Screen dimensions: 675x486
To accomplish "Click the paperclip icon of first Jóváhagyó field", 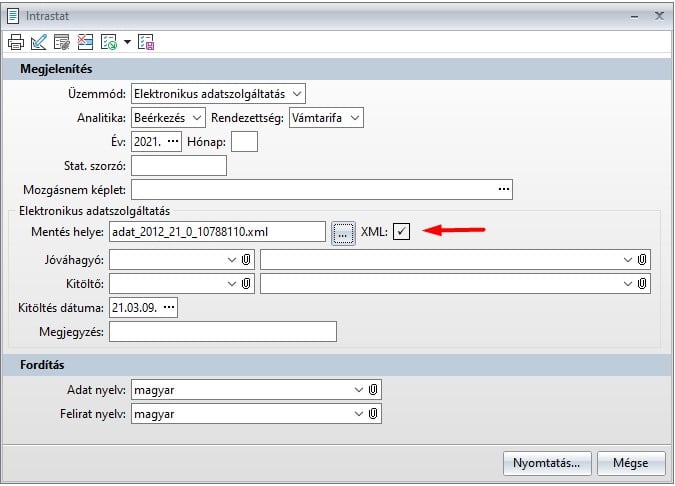I will pyautogui.click(x=246, y=260).
